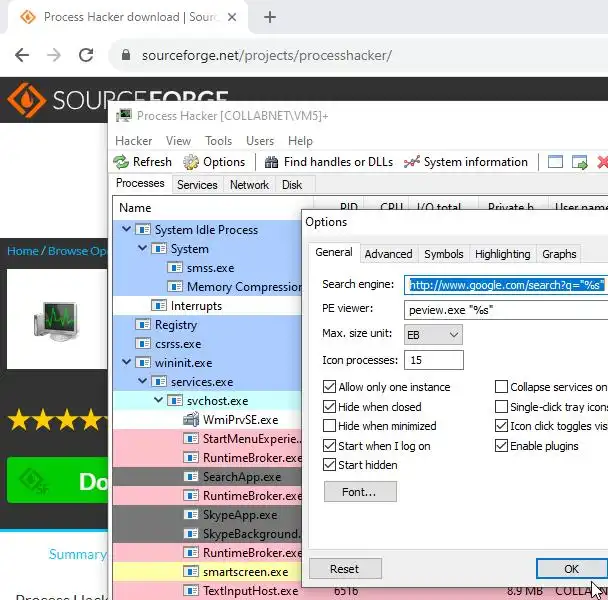The height and width of the screenshot is (600, 608).
Task: Click the csrss.exe process icon
Action: [143, 344]
